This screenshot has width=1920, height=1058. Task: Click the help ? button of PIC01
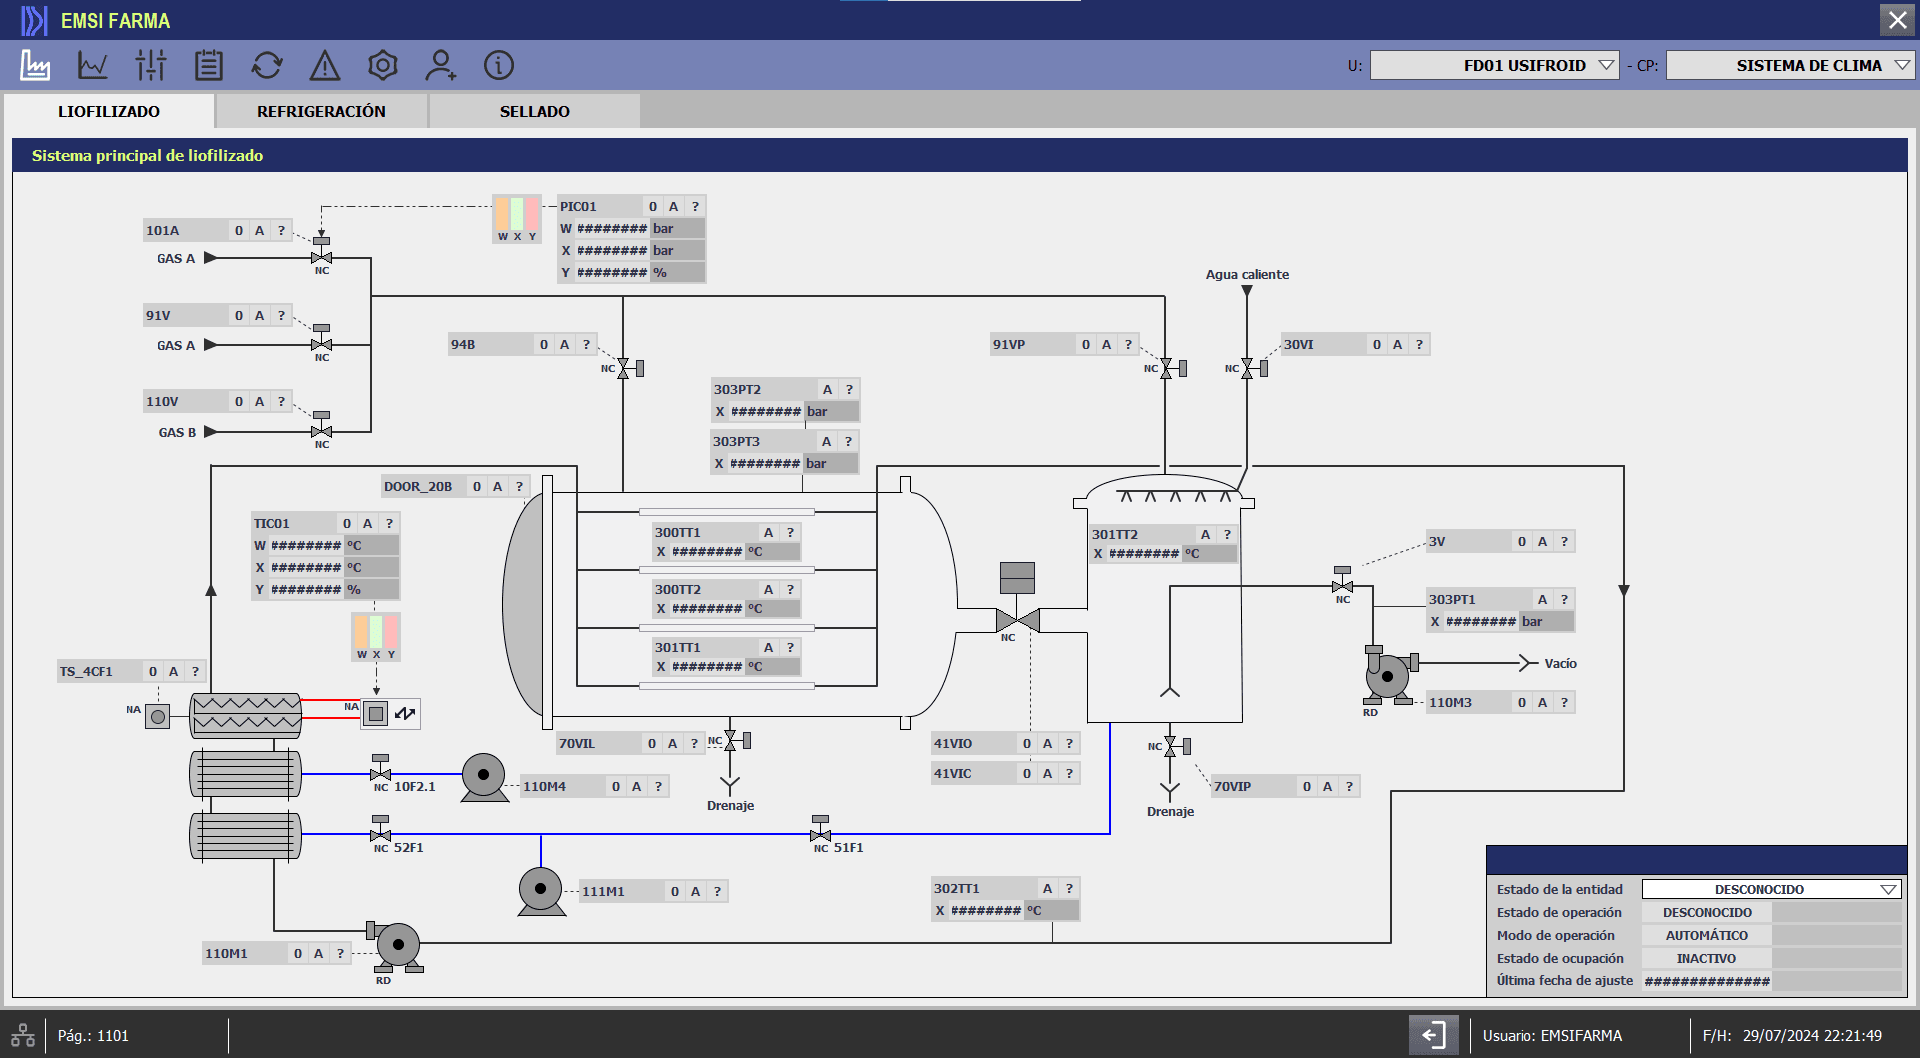[x=695, y=206]
